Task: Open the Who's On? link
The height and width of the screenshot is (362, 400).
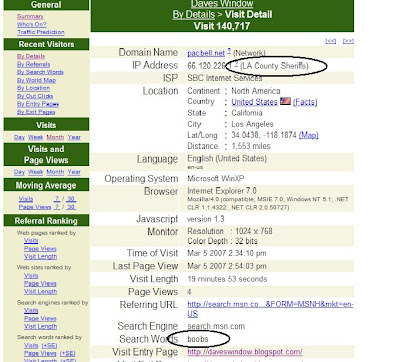Action: coord(32,24)
